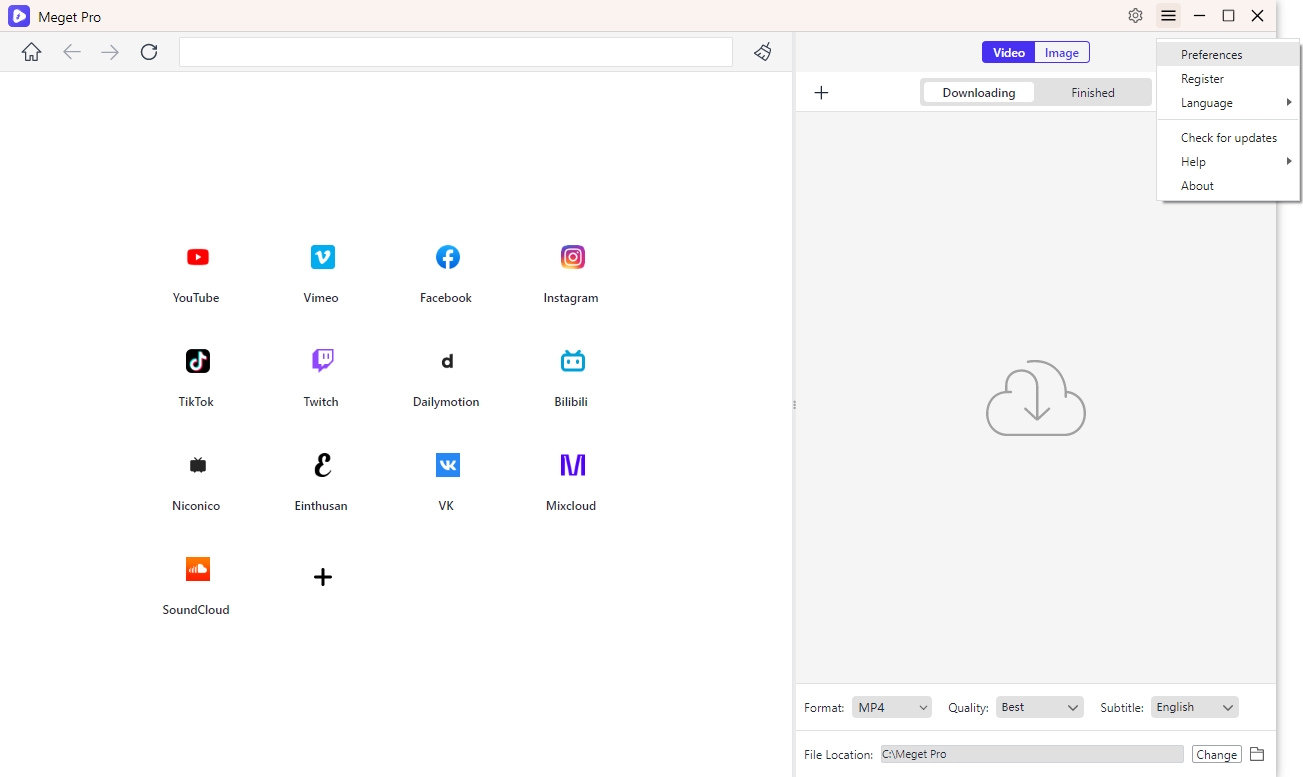
Task: Maximize the Meget Pro window
Action: pos(1228,16)
